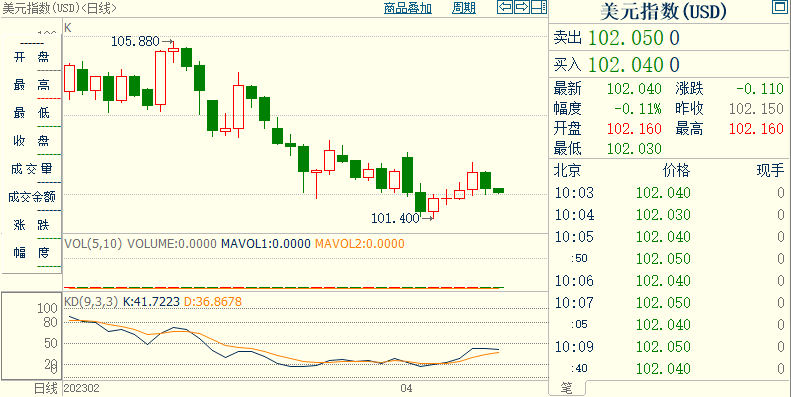Viewport: 791px width, 397px height.
Task: Select the 笔 tab at bottom
Action: 567,388
